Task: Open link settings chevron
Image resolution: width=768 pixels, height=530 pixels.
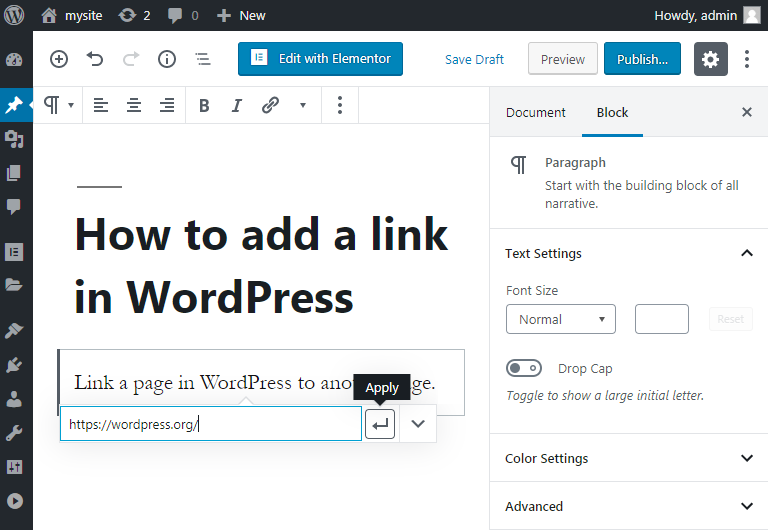Action: tap(418, 424)
